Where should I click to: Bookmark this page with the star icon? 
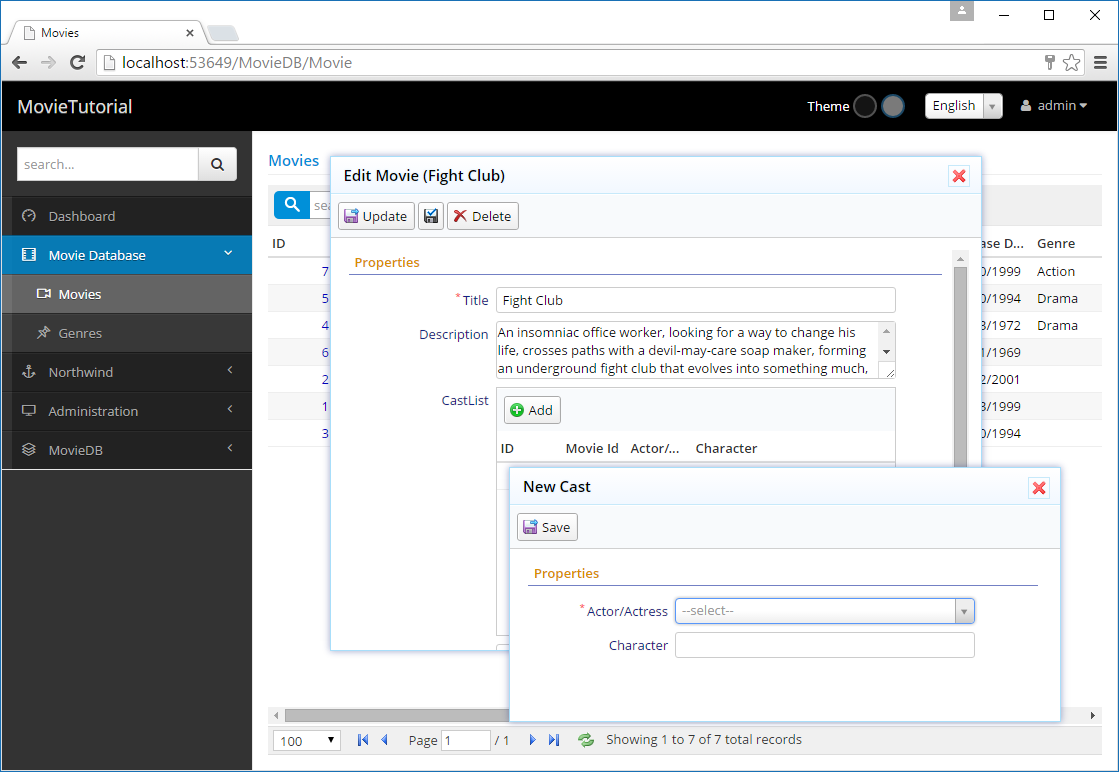point(1071,63)
